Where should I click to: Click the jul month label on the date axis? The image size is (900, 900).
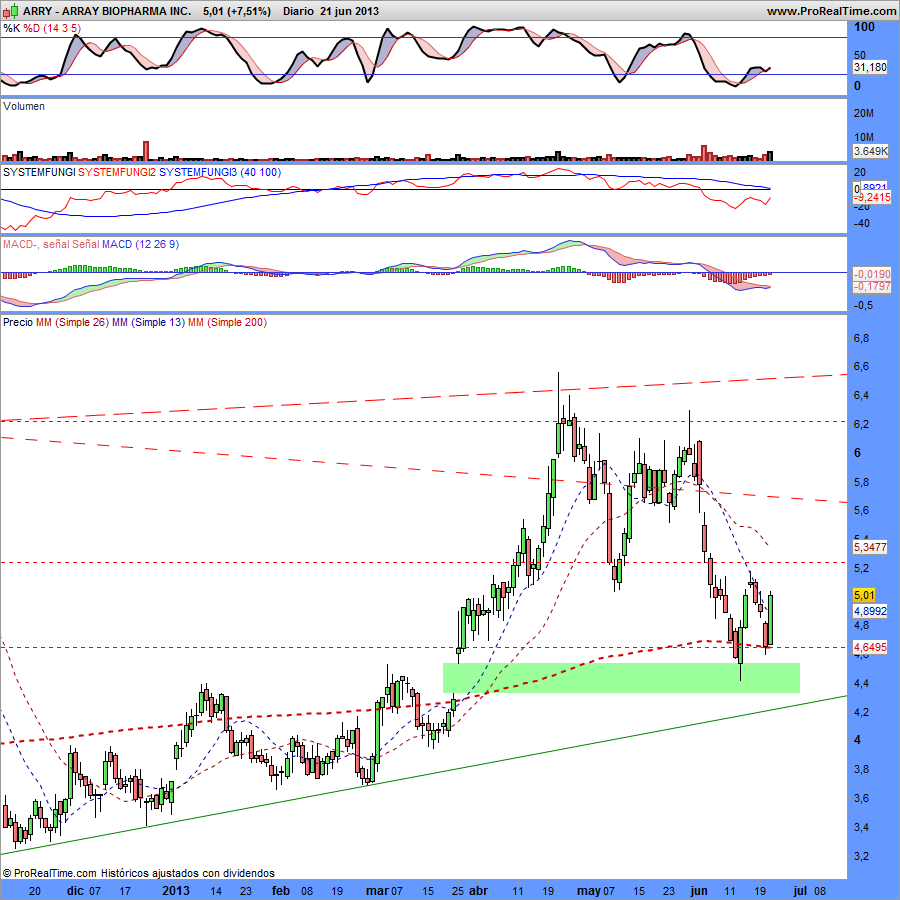(x=800, y=891)
